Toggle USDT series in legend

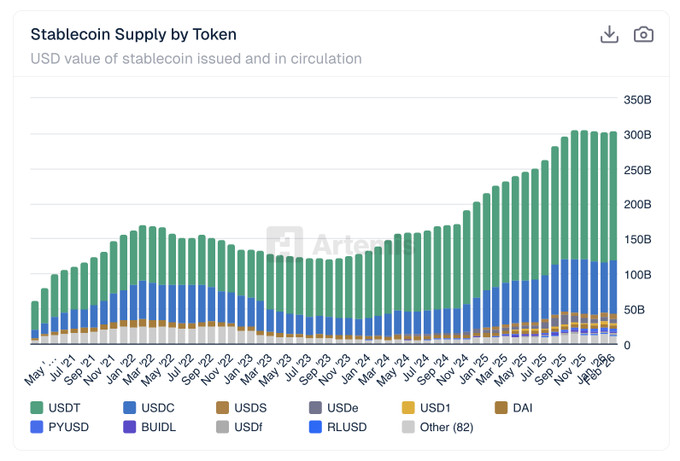pos(38,407)
